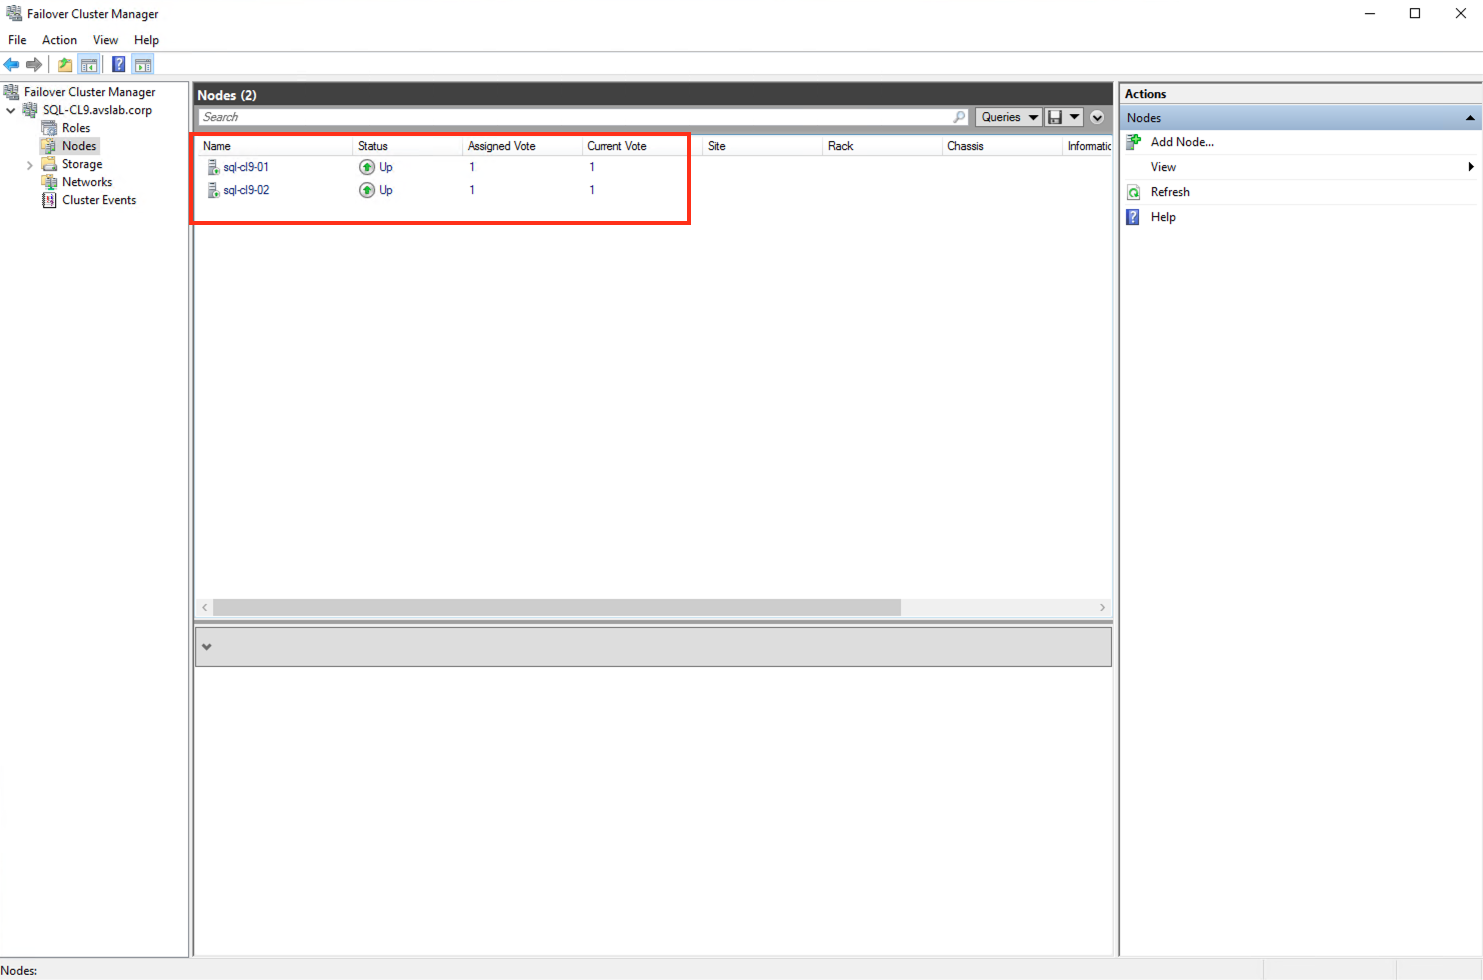Select the sql-cl9-02 node name

pos(246,190)
